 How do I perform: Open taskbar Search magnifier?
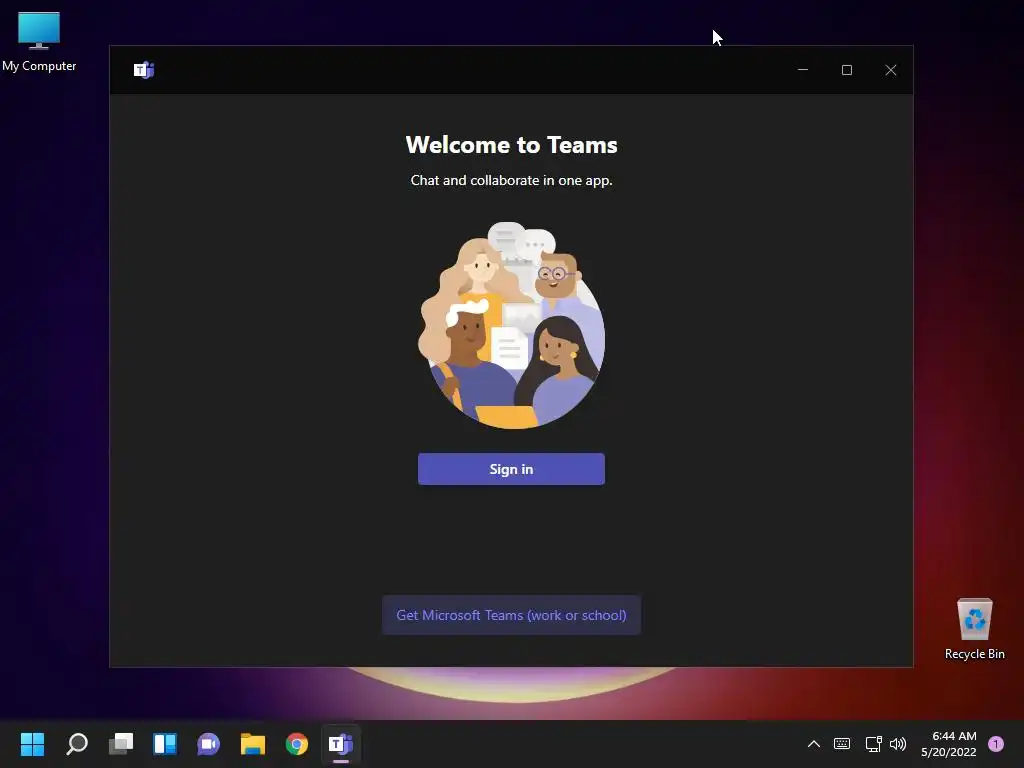click(x=77, y=744)
